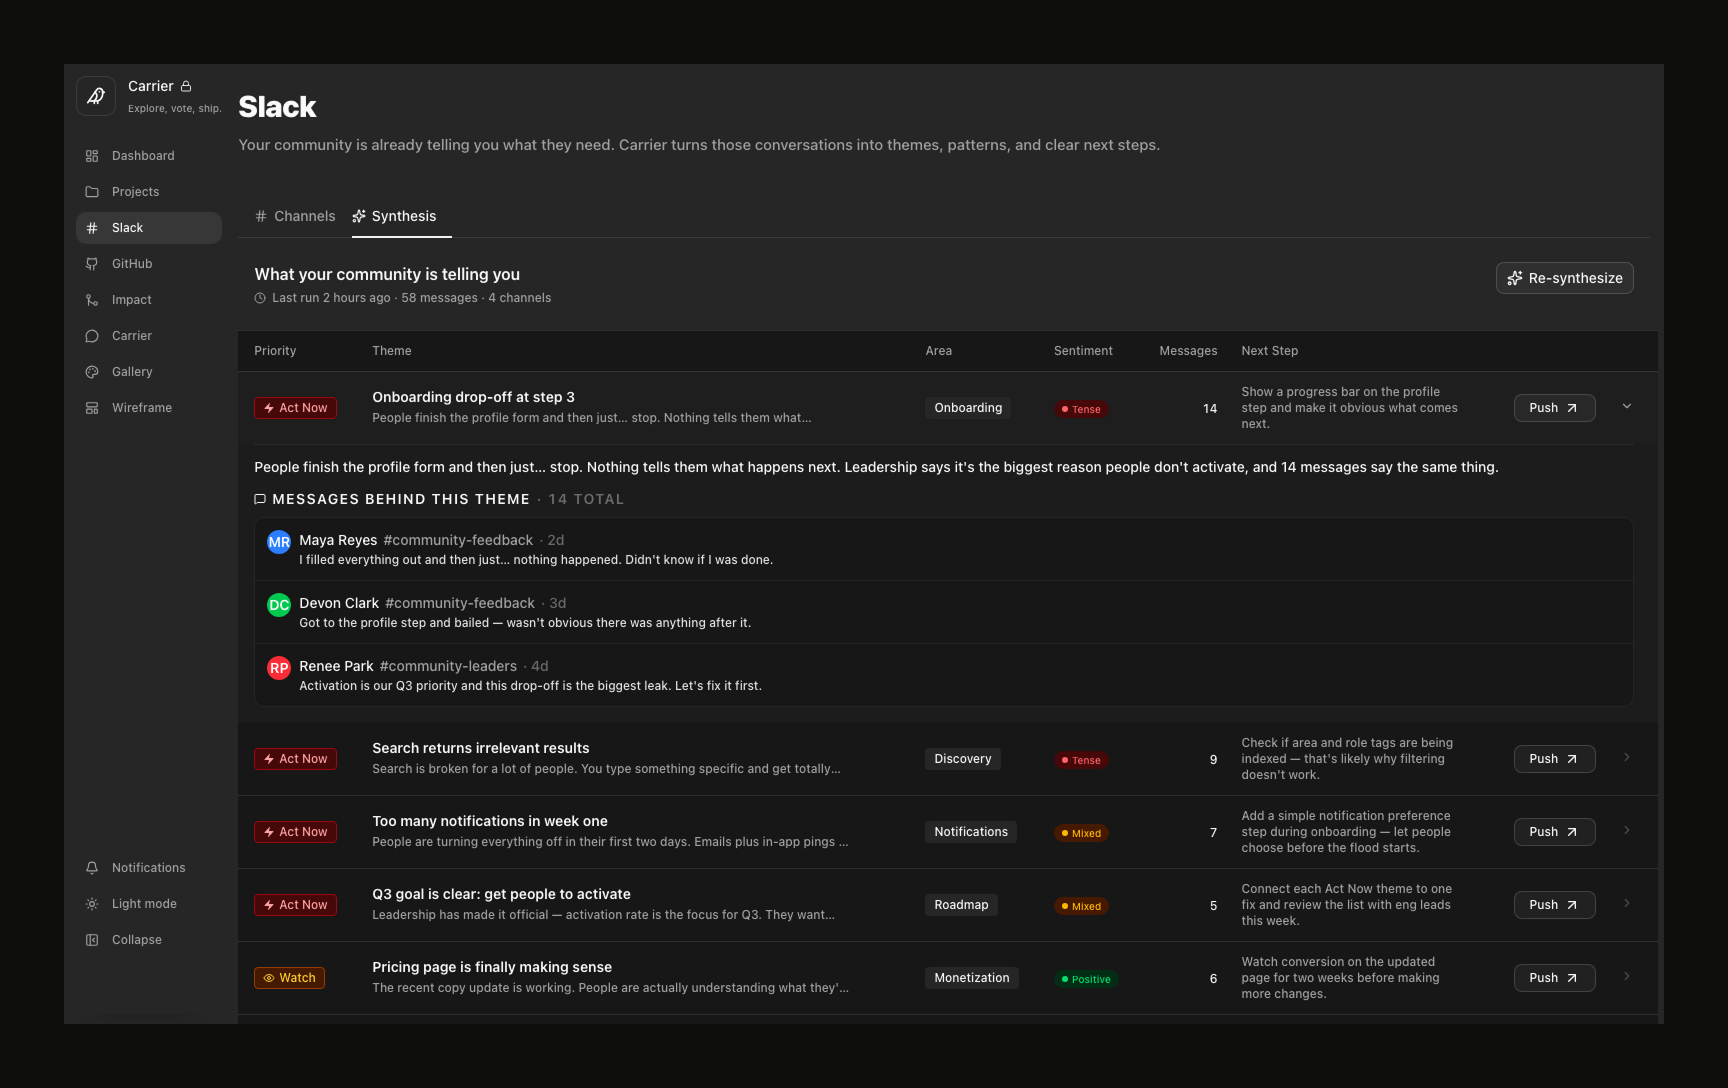Click Renee Park's RP avatar

coord(279,668)
